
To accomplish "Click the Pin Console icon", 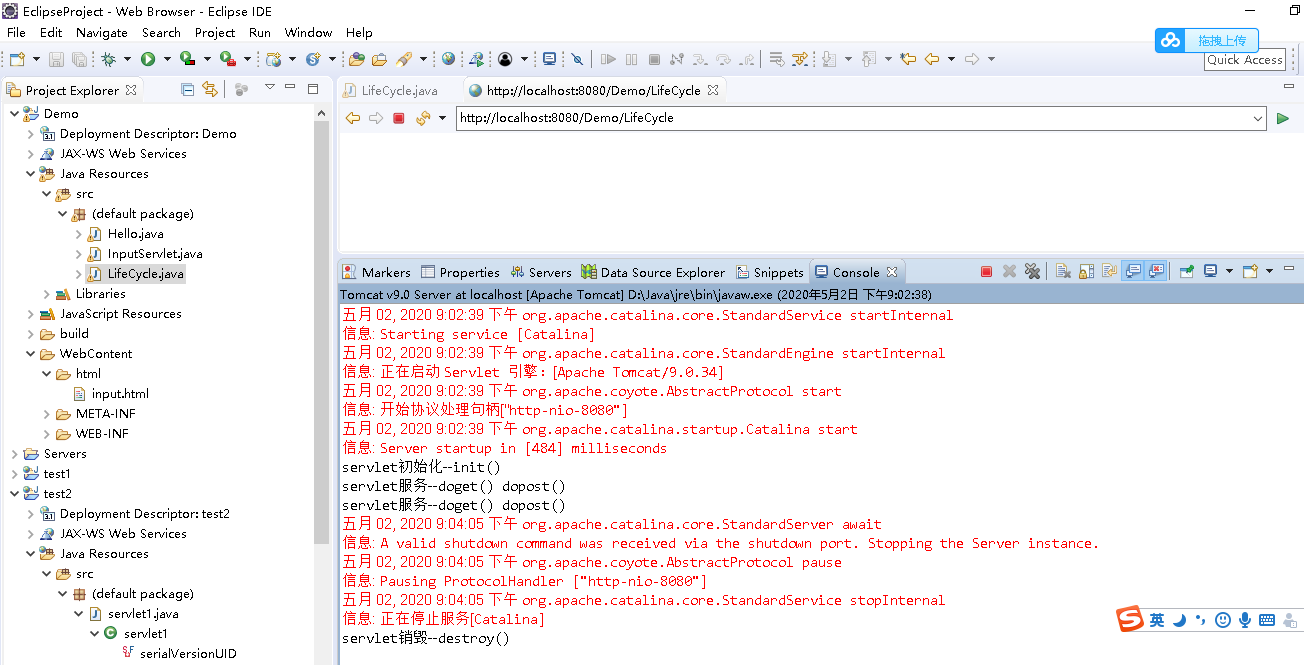I will point(1187,271).
